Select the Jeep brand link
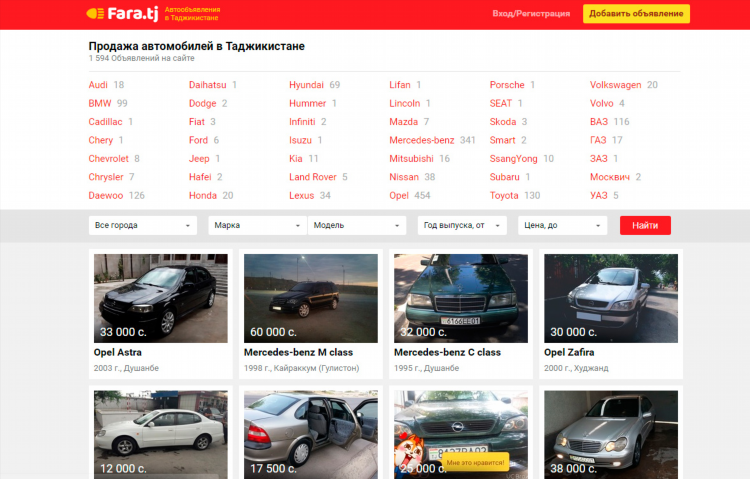750x479 pixels. click(x=199, y=158)
